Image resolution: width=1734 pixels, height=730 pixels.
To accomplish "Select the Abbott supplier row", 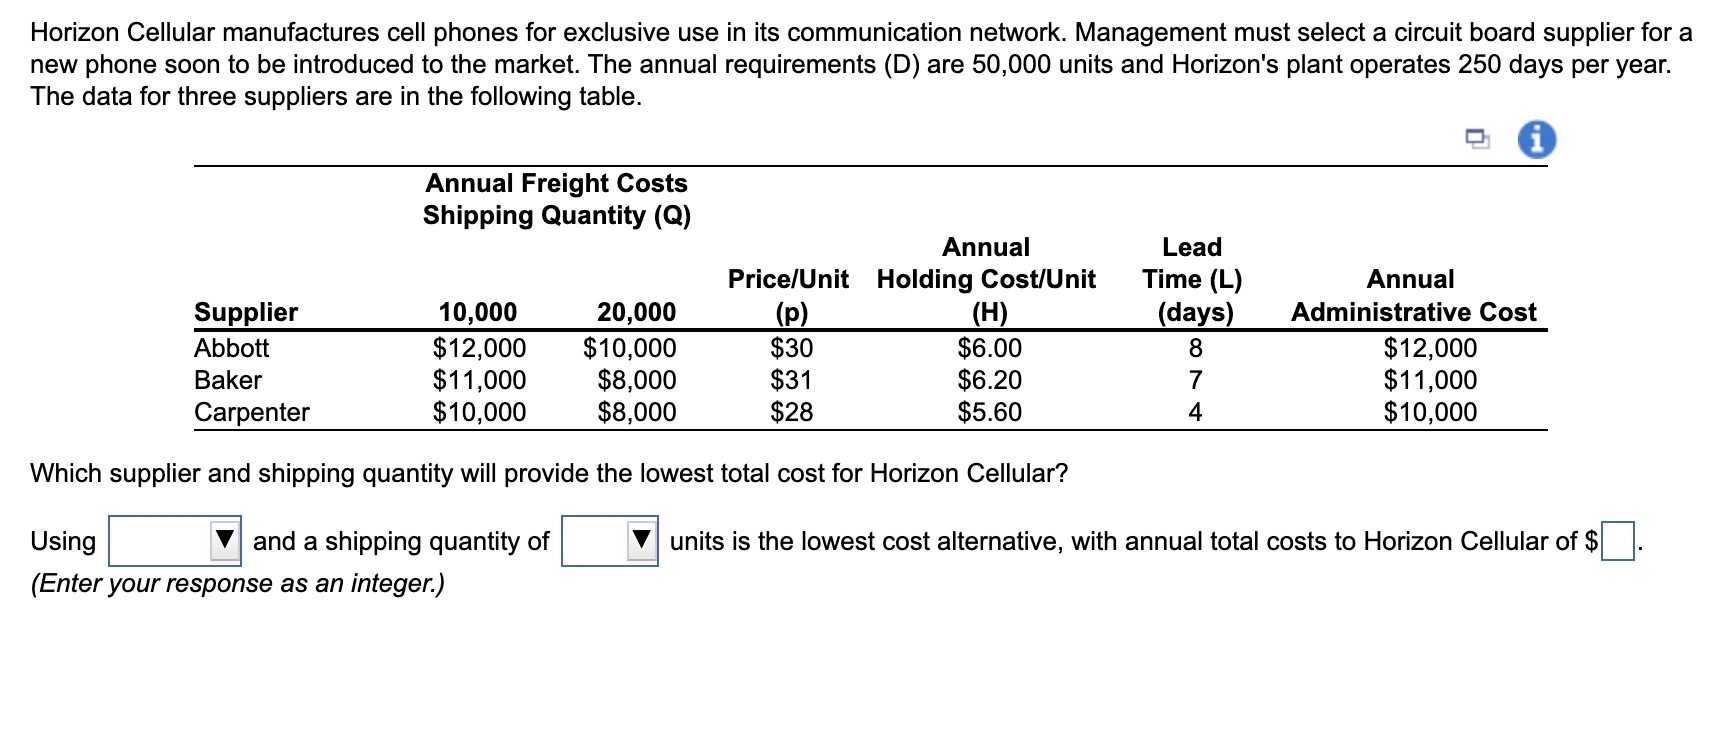I will [234, 348].
